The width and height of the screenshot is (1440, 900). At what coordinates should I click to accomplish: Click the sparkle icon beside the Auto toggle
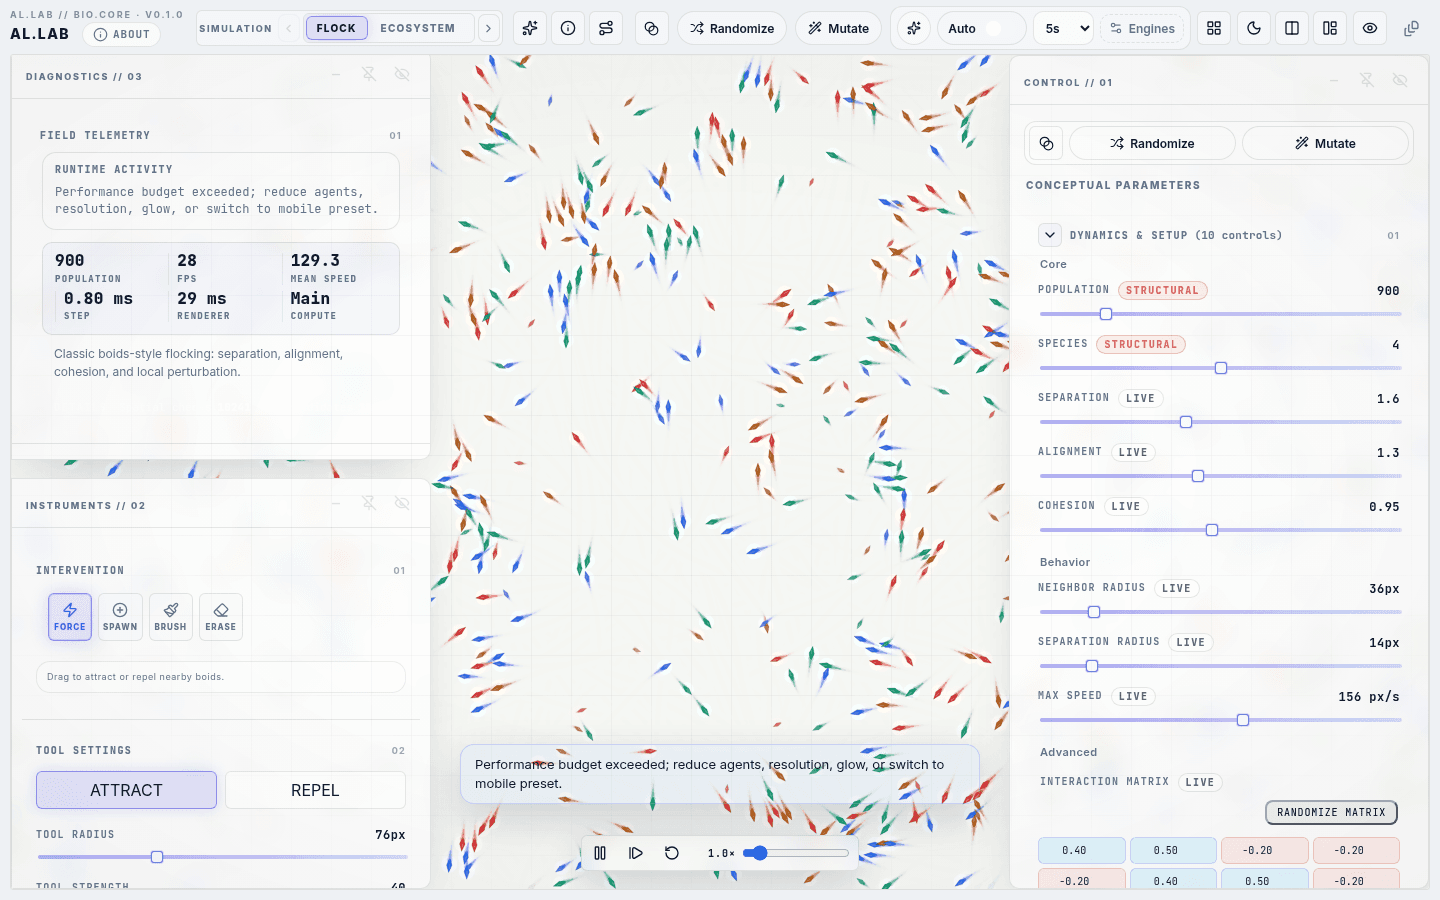pyautogui.click(x=914, y=28)
